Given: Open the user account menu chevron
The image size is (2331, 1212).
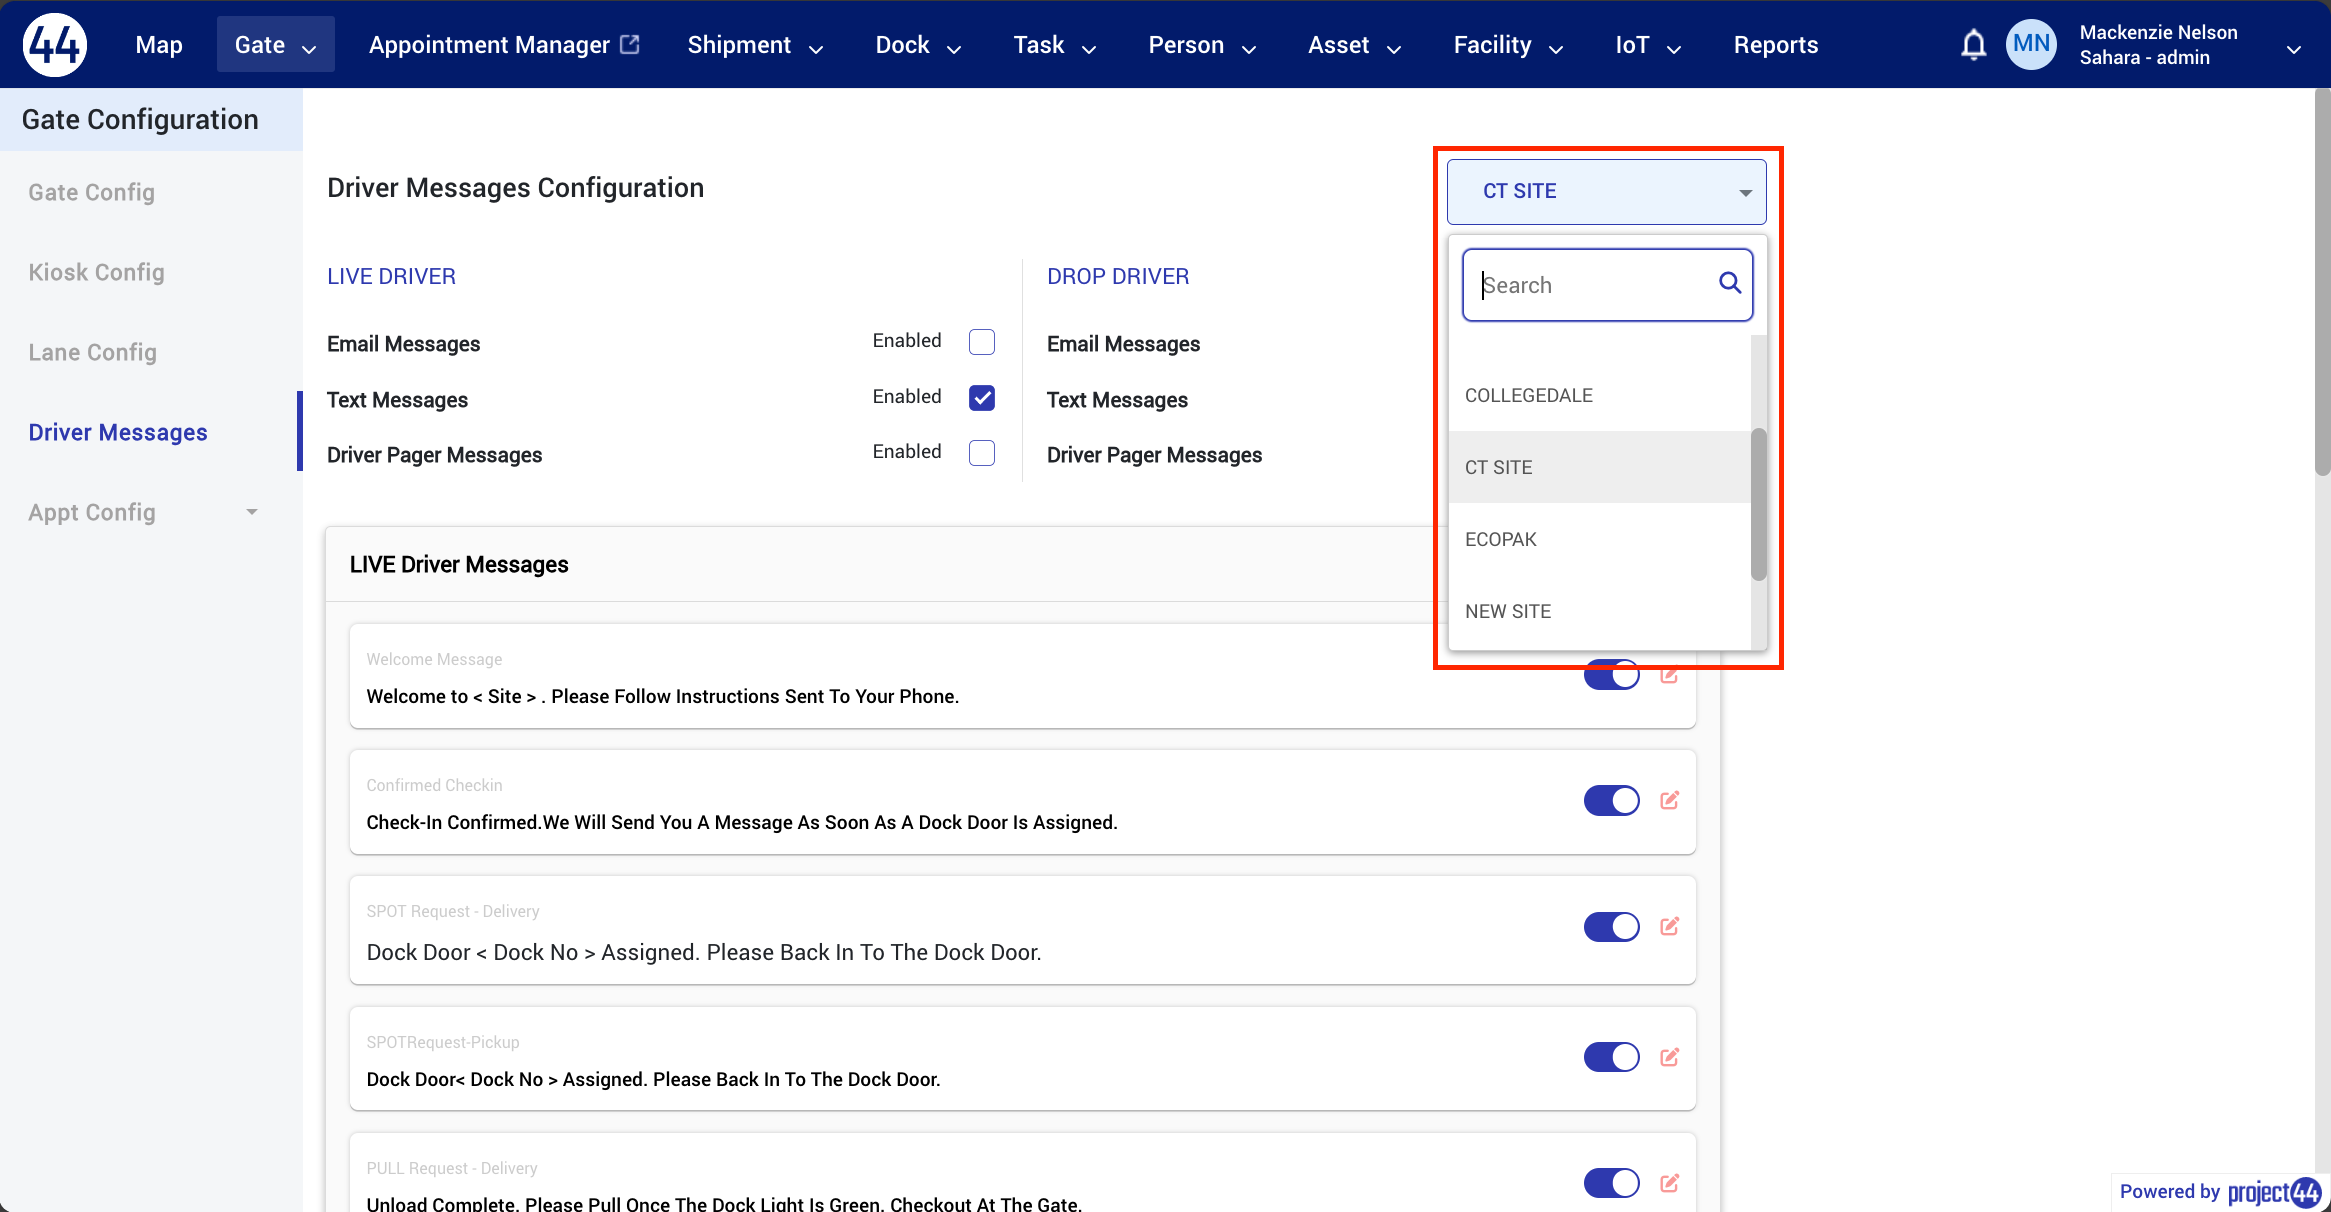Looking at the screenshot, I should pyautogui.click(x=2294, y=47).
